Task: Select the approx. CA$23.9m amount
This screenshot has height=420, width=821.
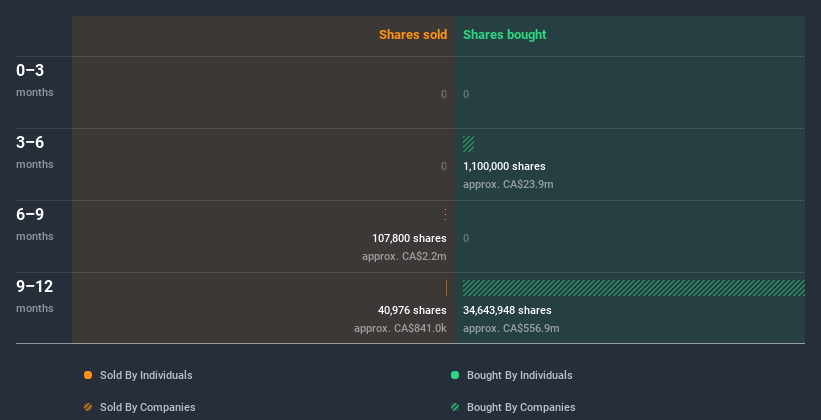Action: [x=508, y=184]
